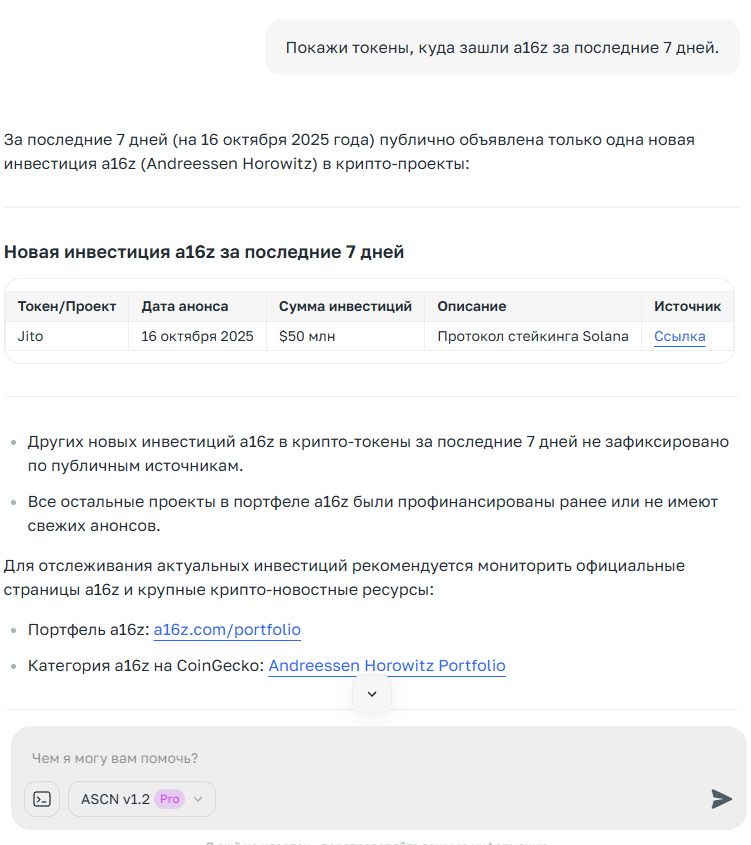Select the Jito cell in the table

[x=31, y=336]
